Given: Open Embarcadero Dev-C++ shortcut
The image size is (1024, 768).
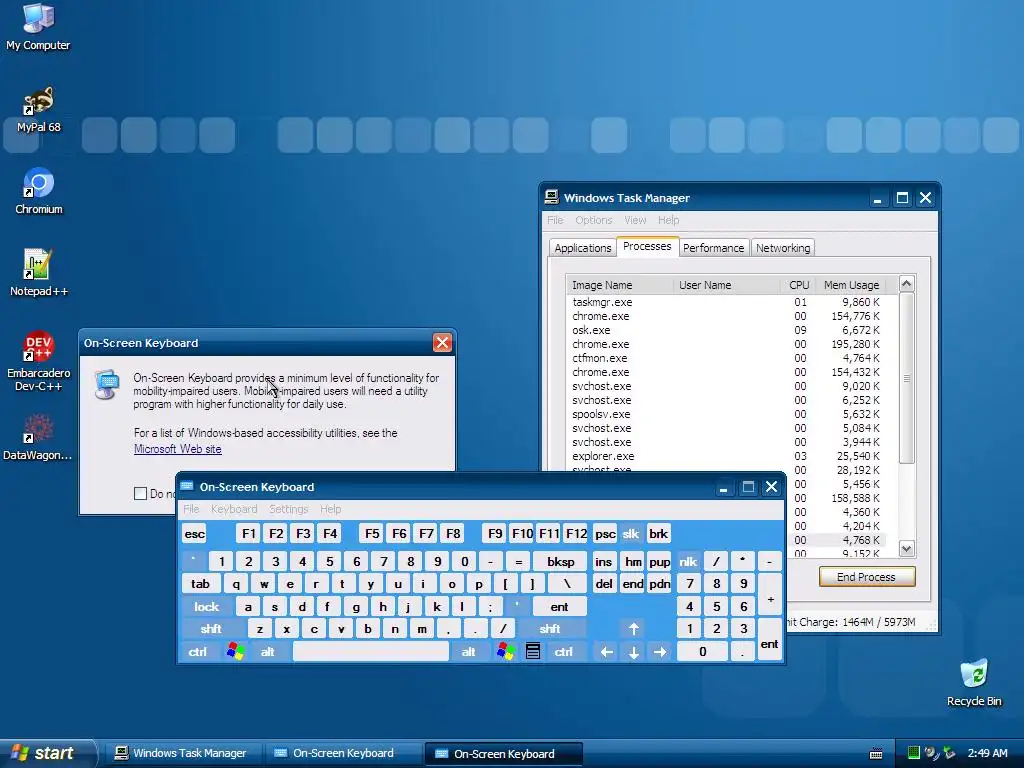Looking at the screenshot, I should 38,360.
